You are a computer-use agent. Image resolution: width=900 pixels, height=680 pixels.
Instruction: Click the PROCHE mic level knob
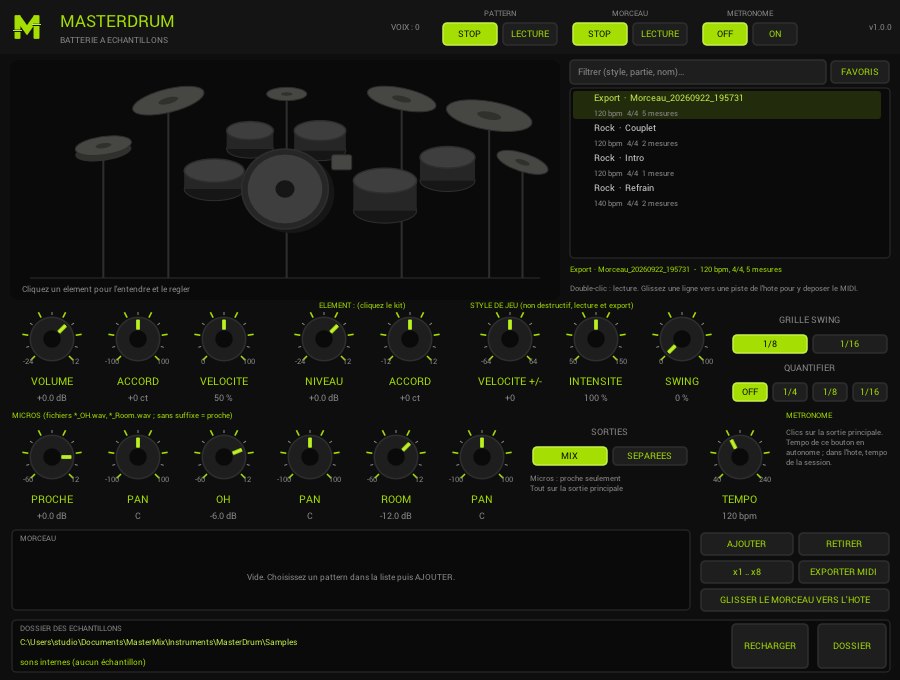pyautogui.click(x=52, y=457)
